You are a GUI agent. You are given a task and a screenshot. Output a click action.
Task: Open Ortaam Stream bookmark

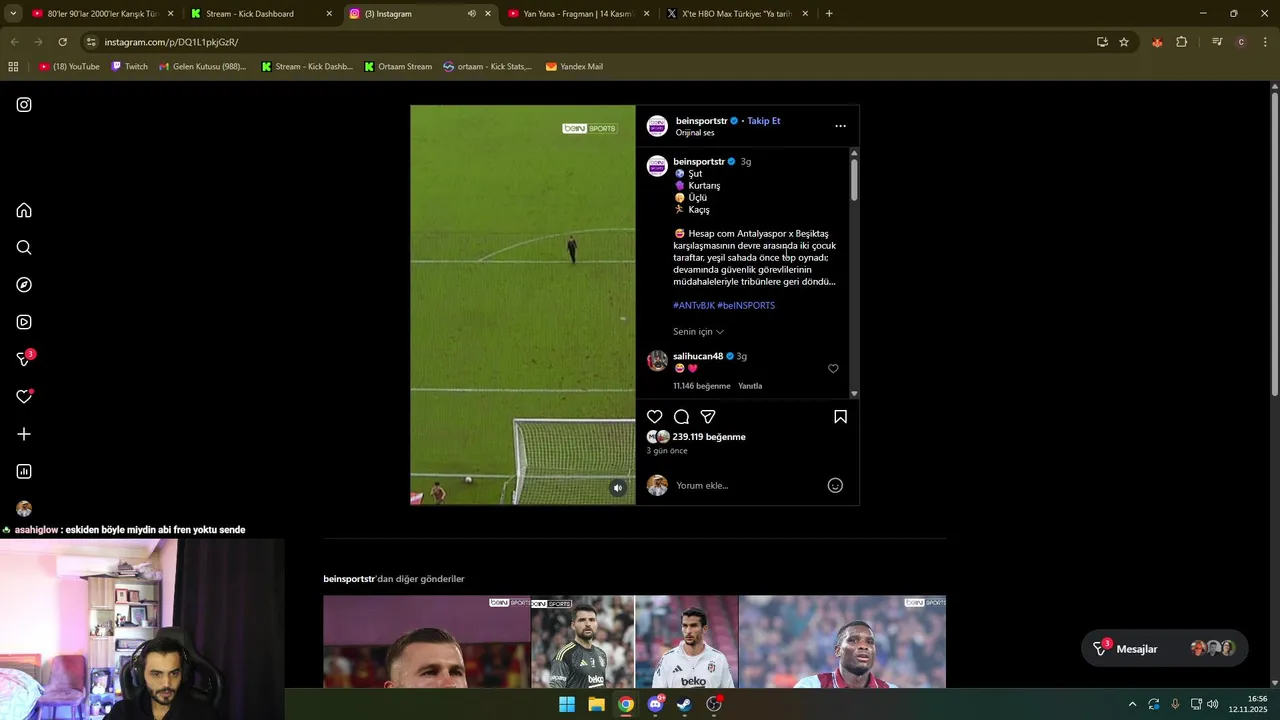point(398,67)
